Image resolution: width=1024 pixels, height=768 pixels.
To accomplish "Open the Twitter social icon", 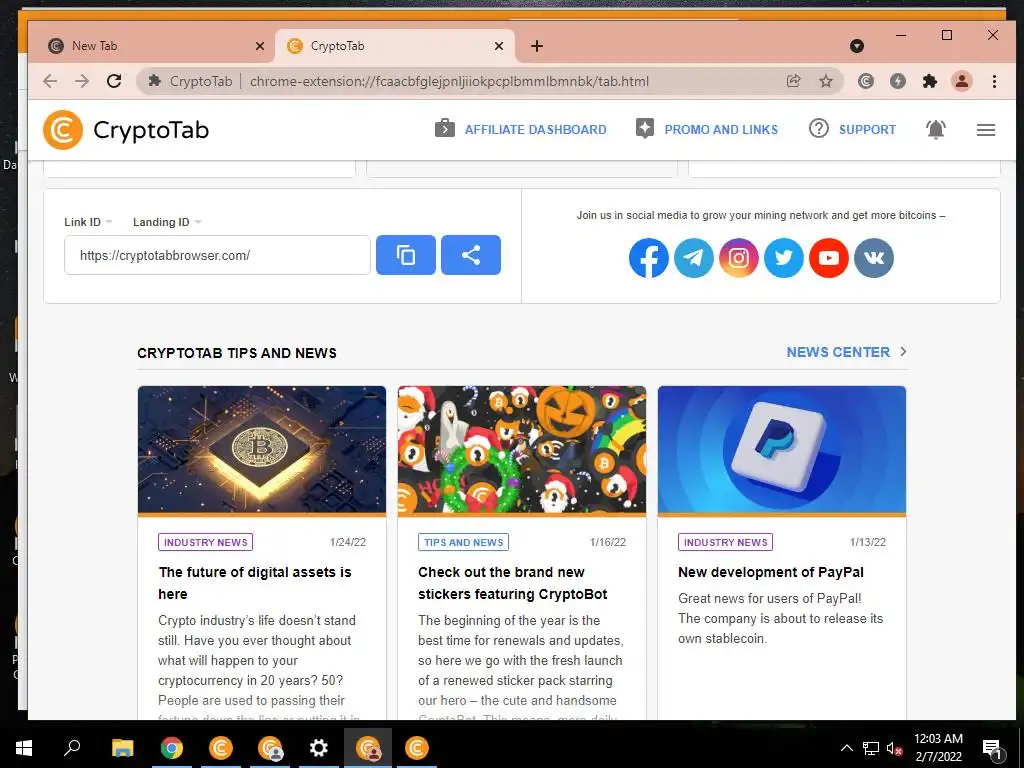I will pyautogui.click(x=784, y=258).
